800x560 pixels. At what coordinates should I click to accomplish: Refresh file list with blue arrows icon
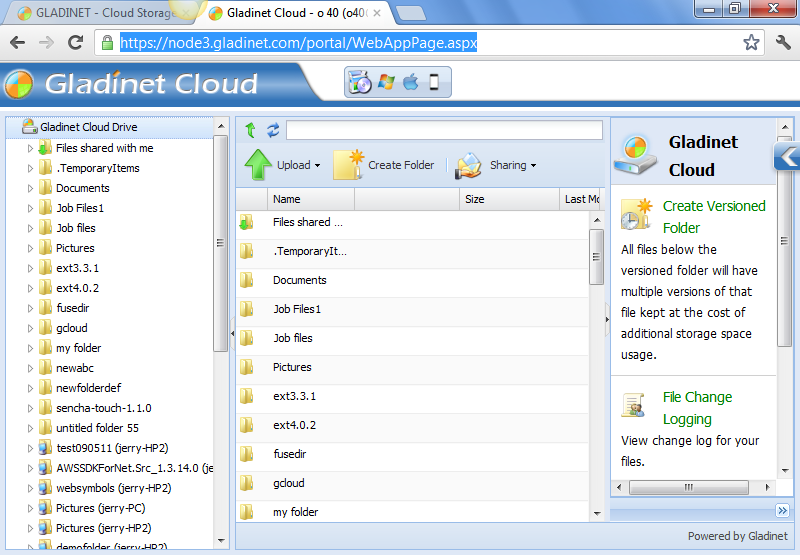pos(273,130)
